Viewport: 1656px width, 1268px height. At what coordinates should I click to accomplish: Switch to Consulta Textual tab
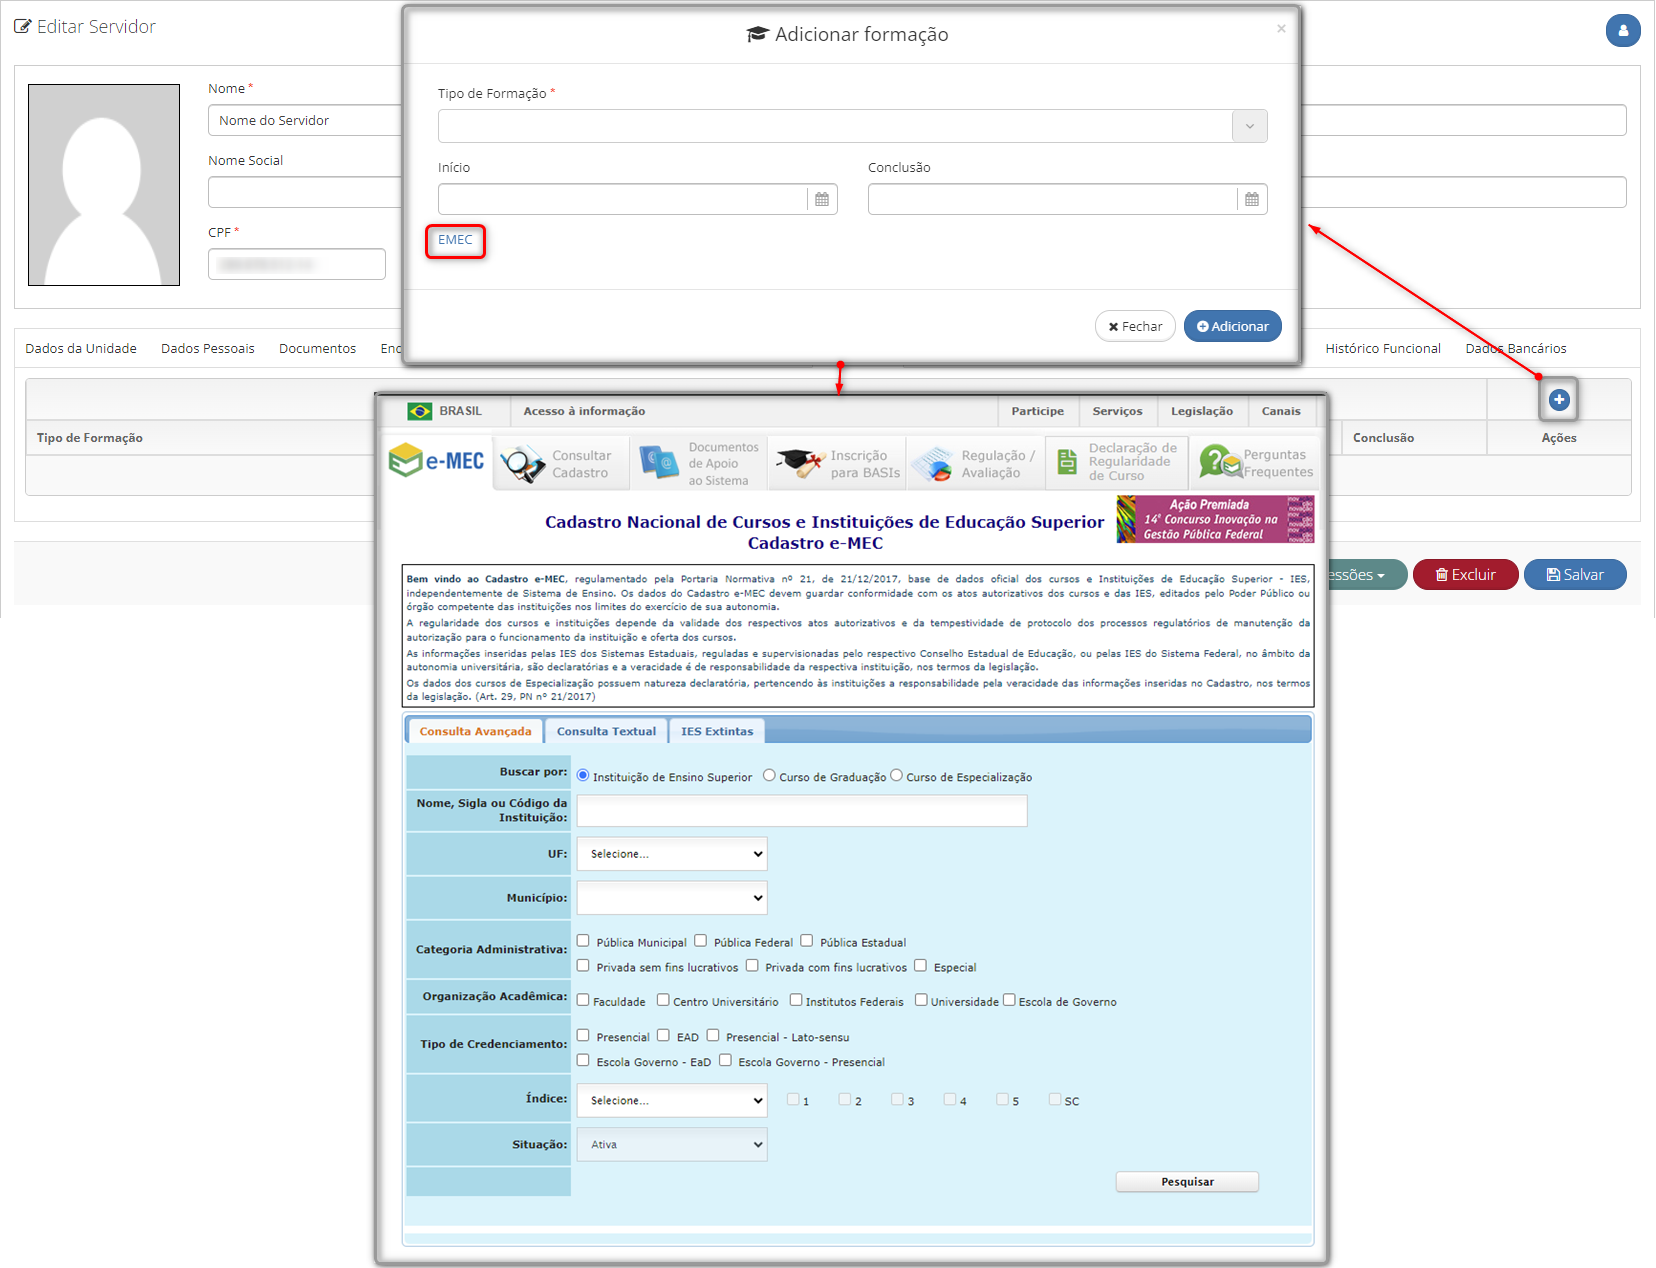(x=606, y=731)
